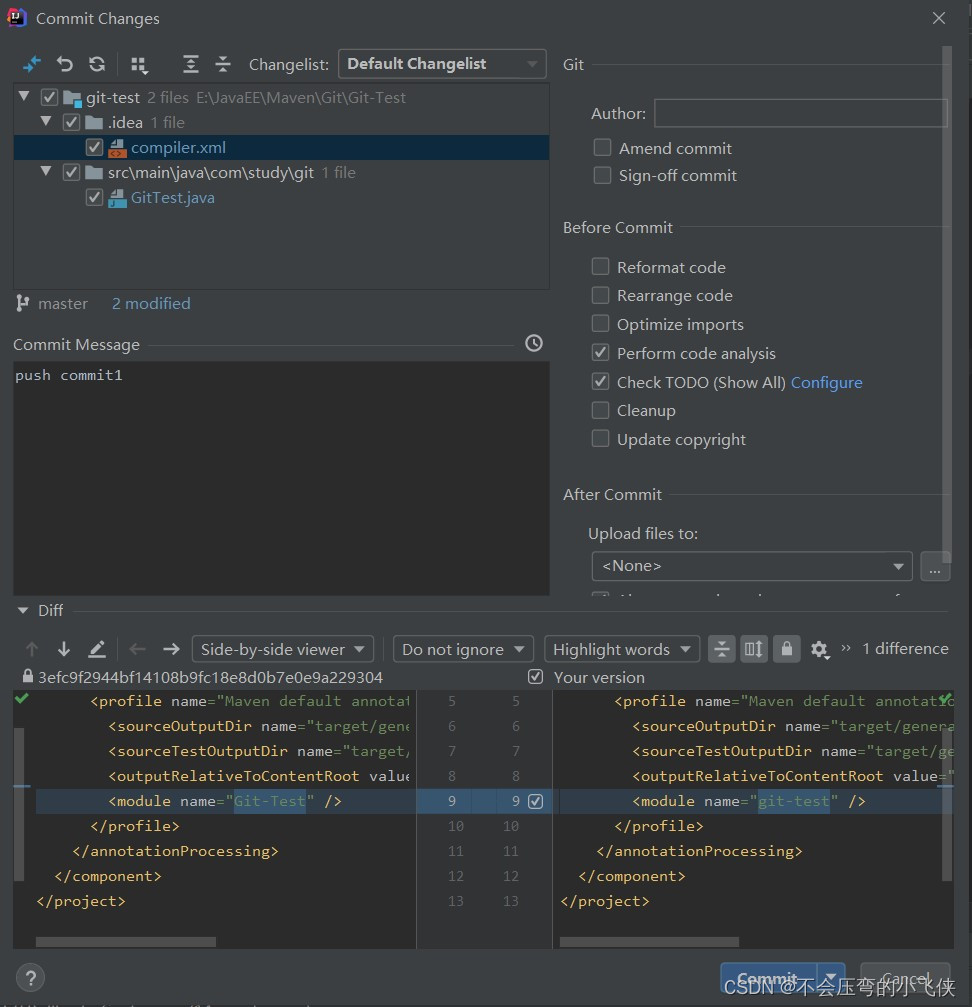
Task: Click in the commit message text area
Action: point(281,478)
